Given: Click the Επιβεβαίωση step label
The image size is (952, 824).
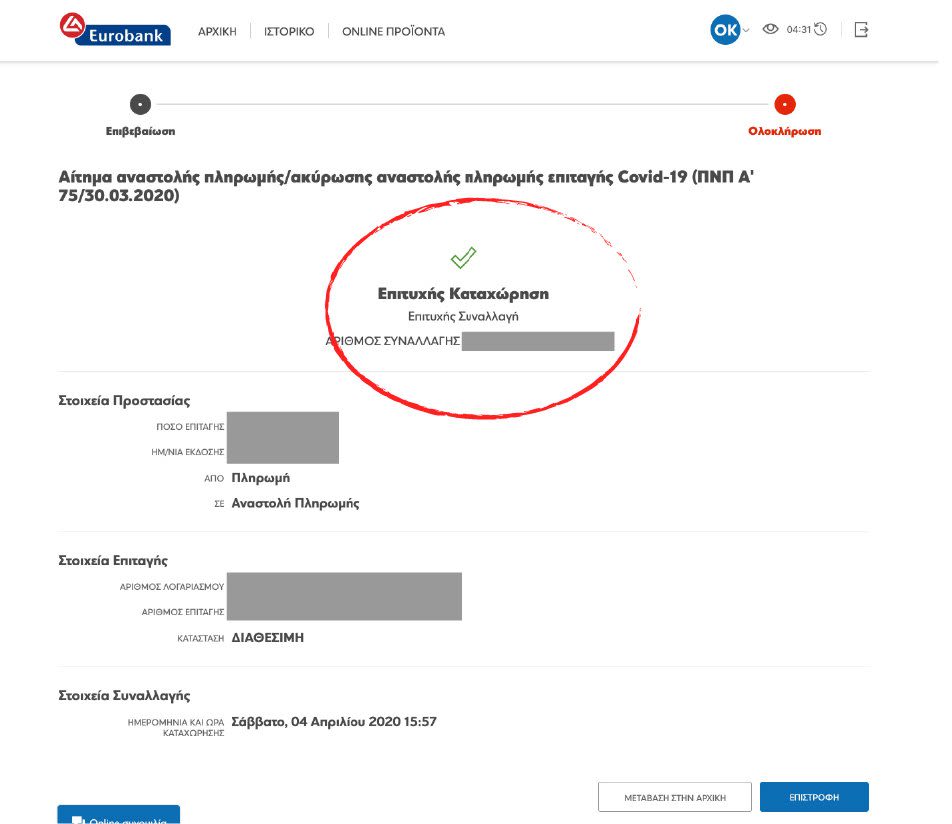Looking at the screenshot, I should (x=141, y=131).
